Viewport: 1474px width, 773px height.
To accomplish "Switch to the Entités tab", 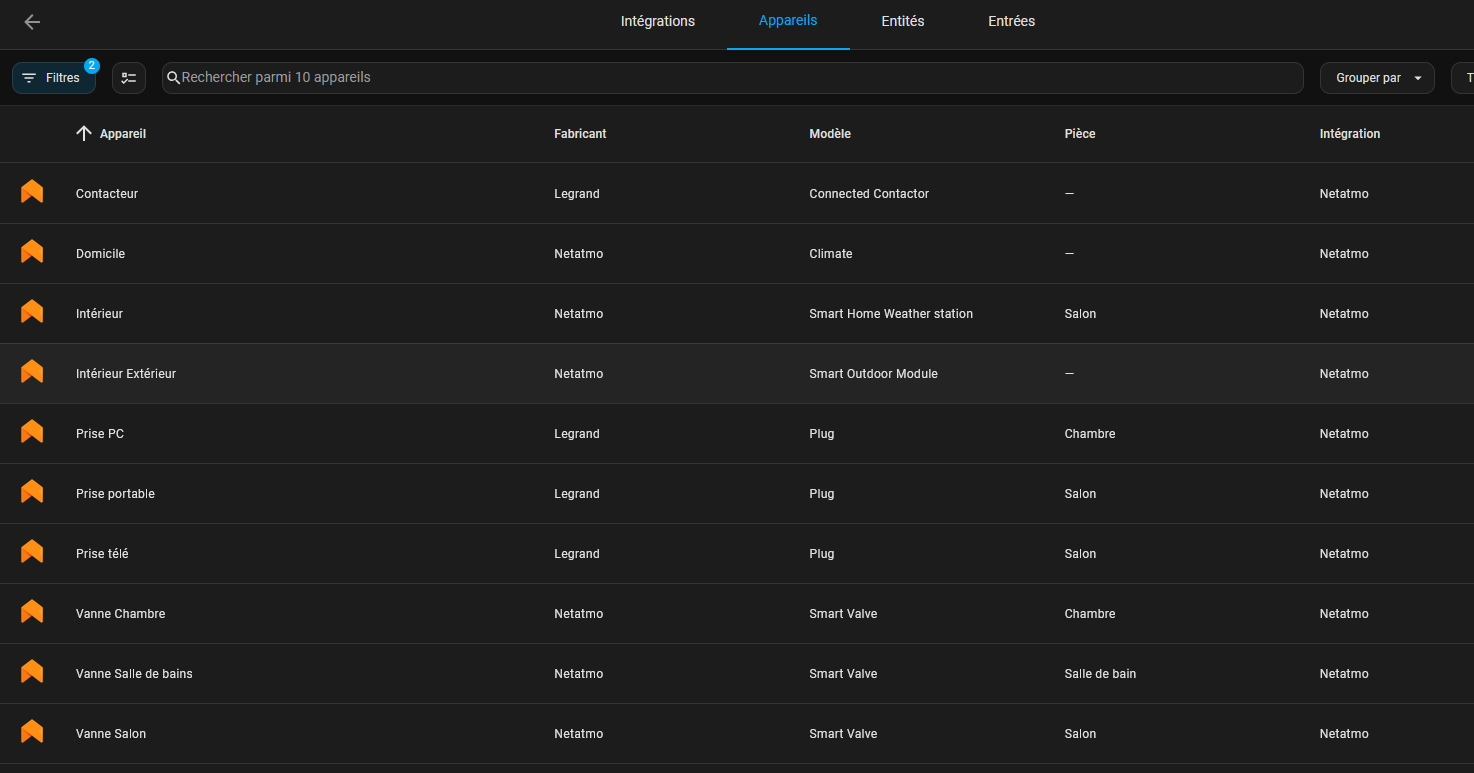I will click(x=902, y=22).
